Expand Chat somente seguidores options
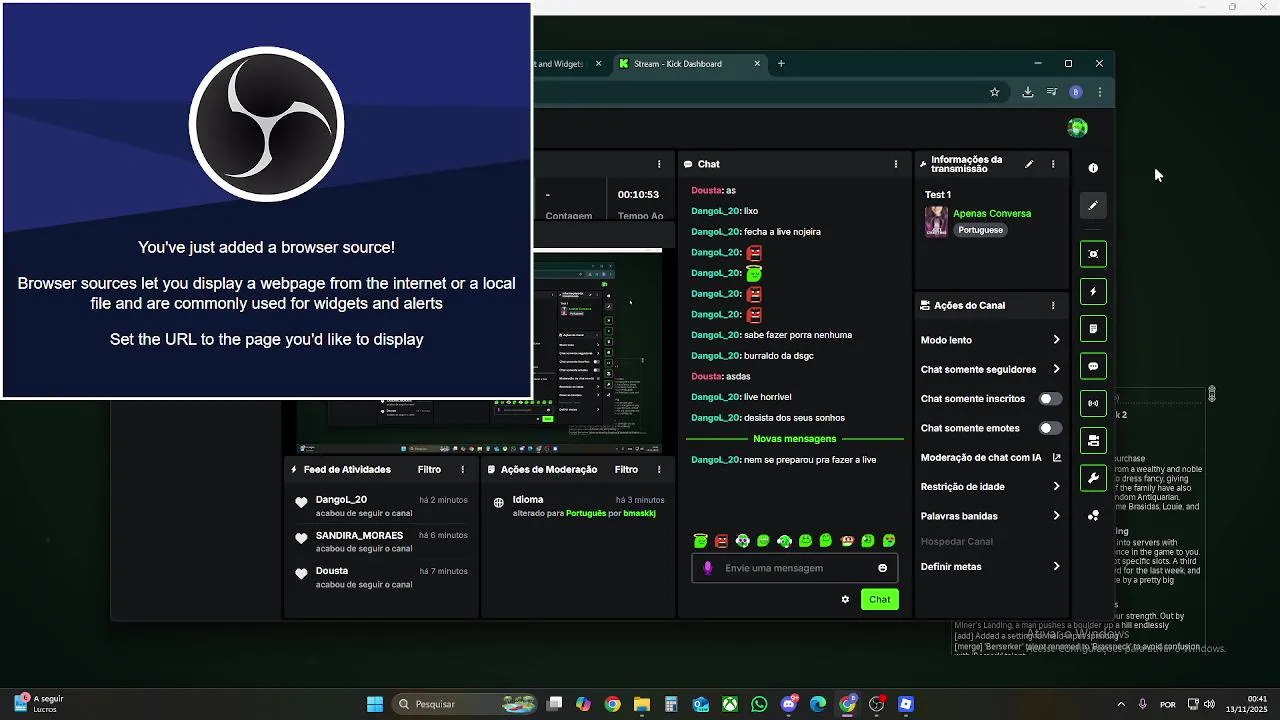 (x=990, y=370)
